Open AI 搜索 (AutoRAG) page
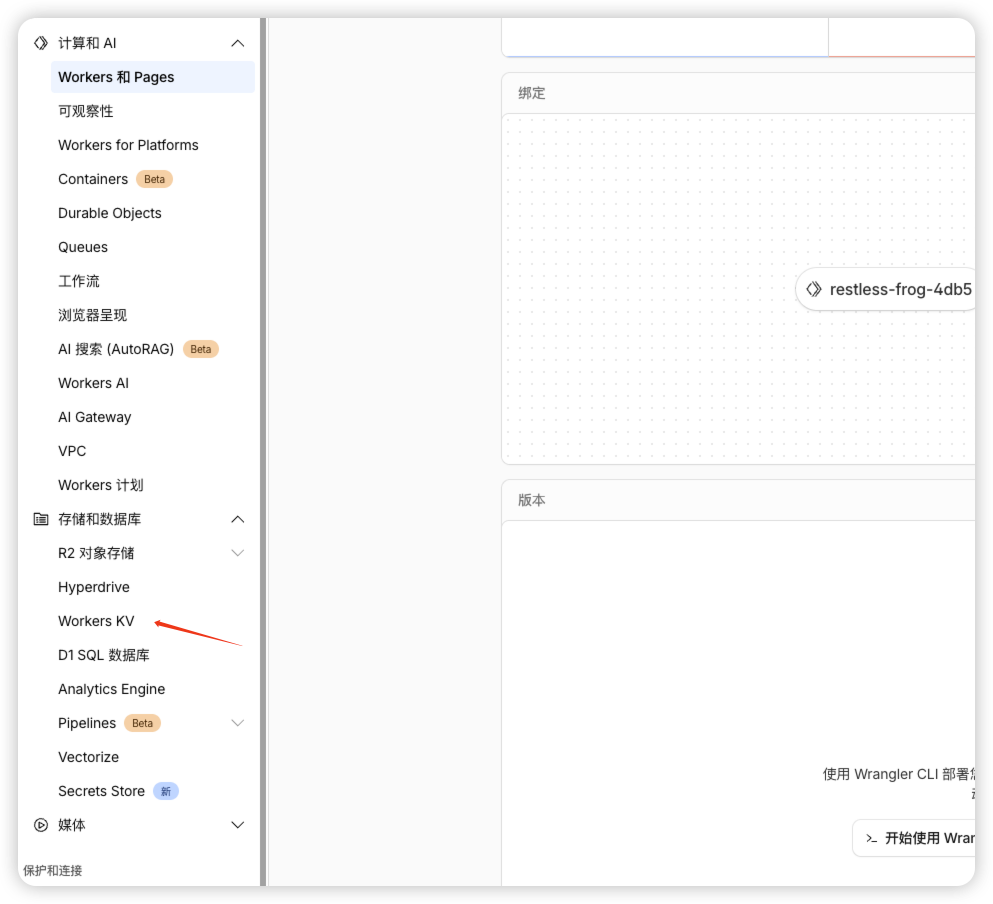 pos(116,349)
